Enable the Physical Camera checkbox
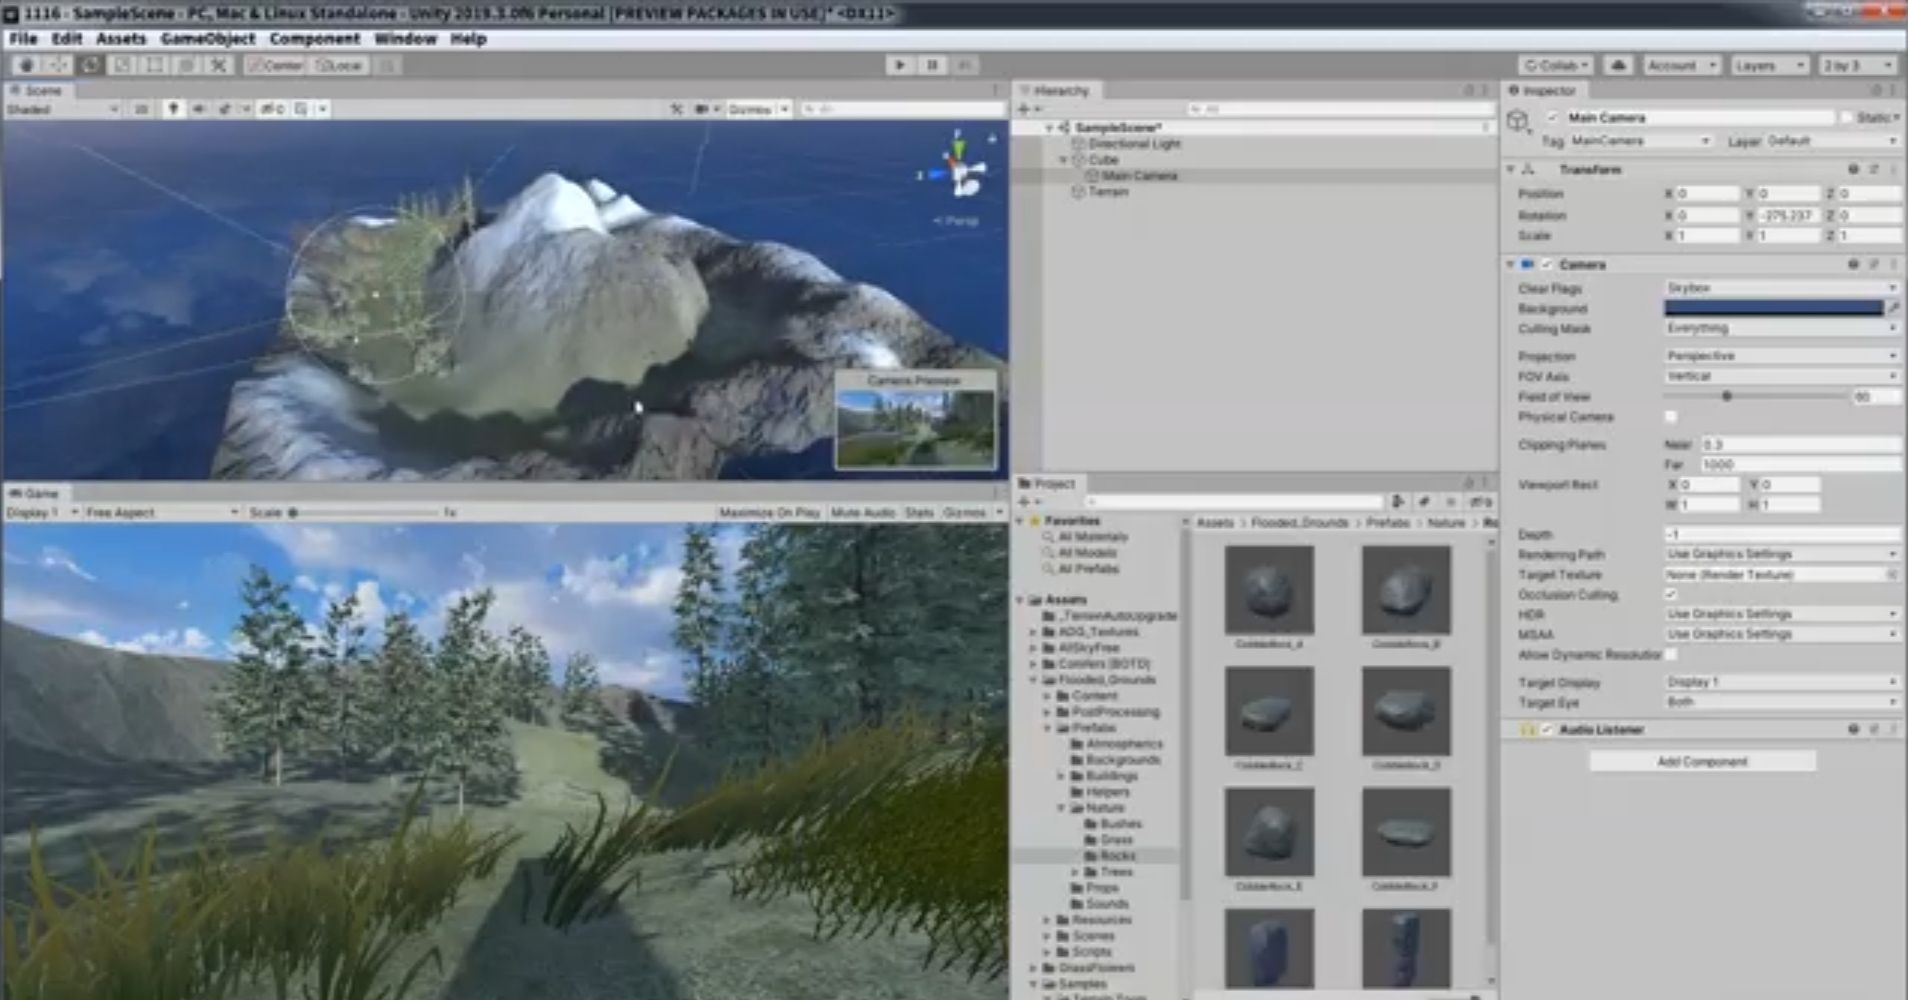 pos(1671,417)
